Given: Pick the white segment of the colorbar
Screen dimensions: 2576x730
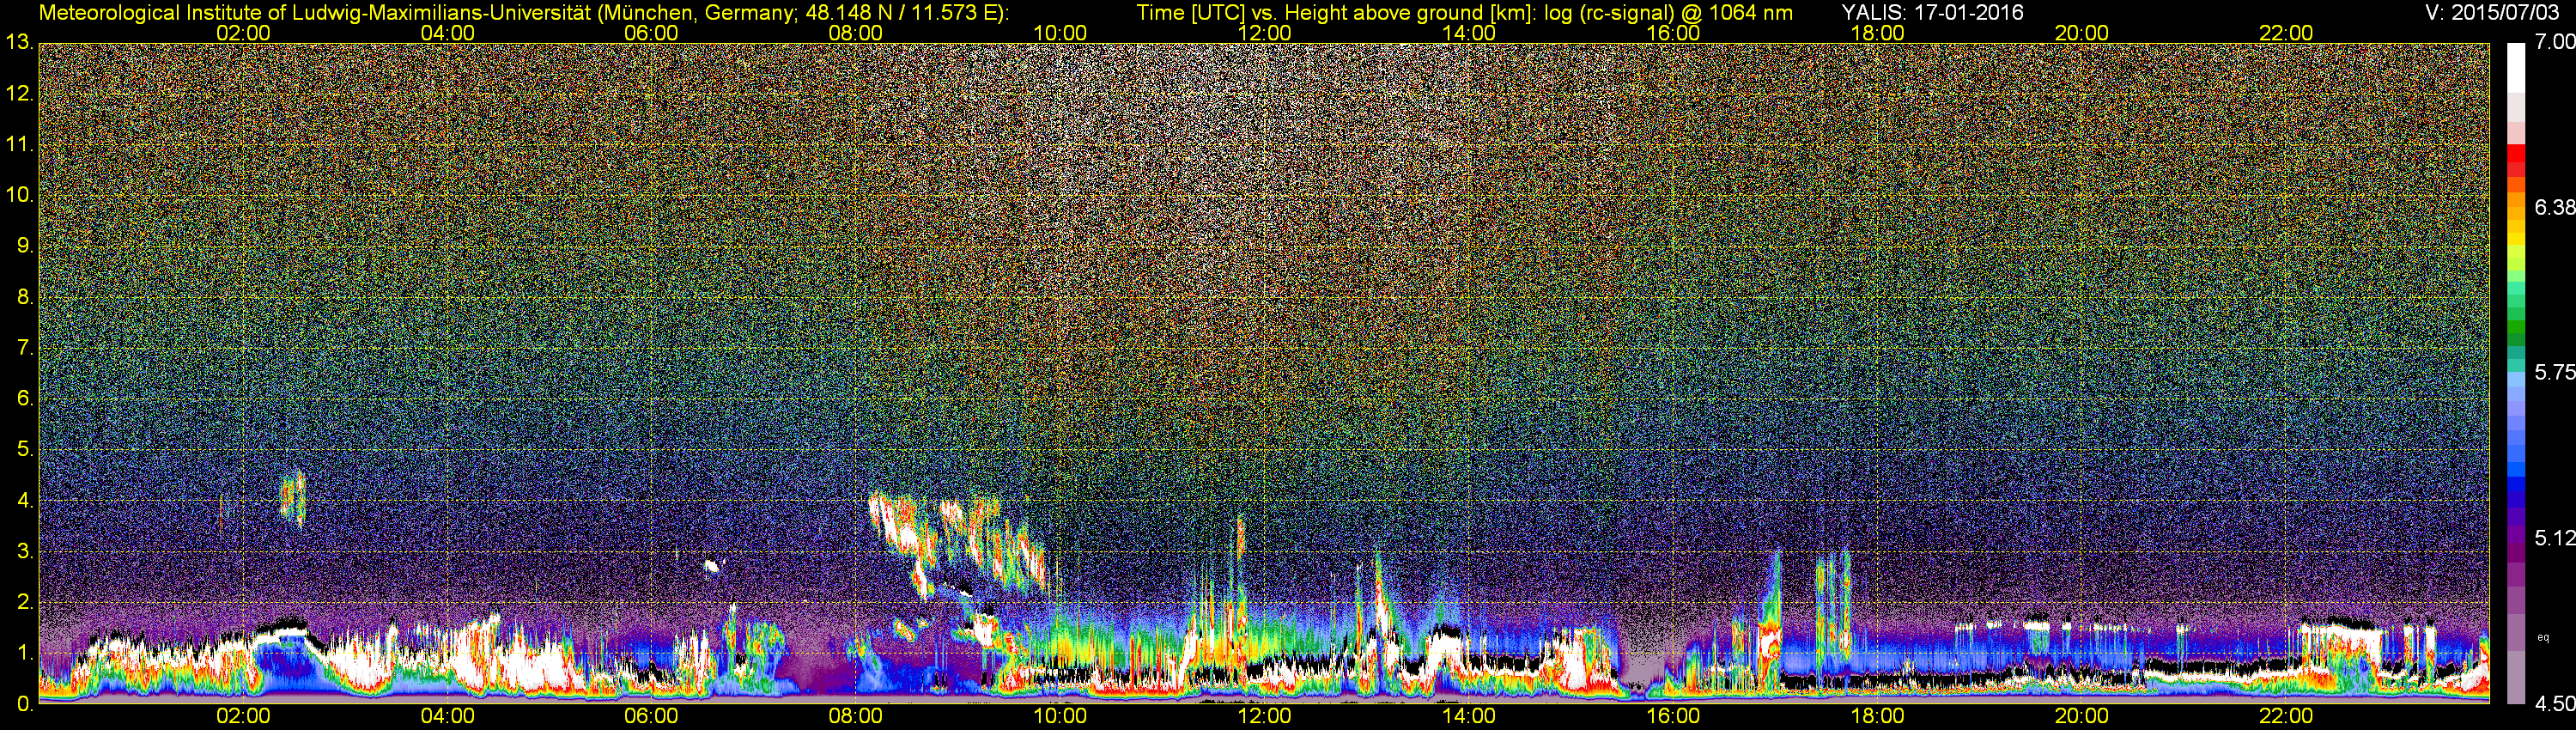Looking at the screenshot, I should click(2516, 68).
